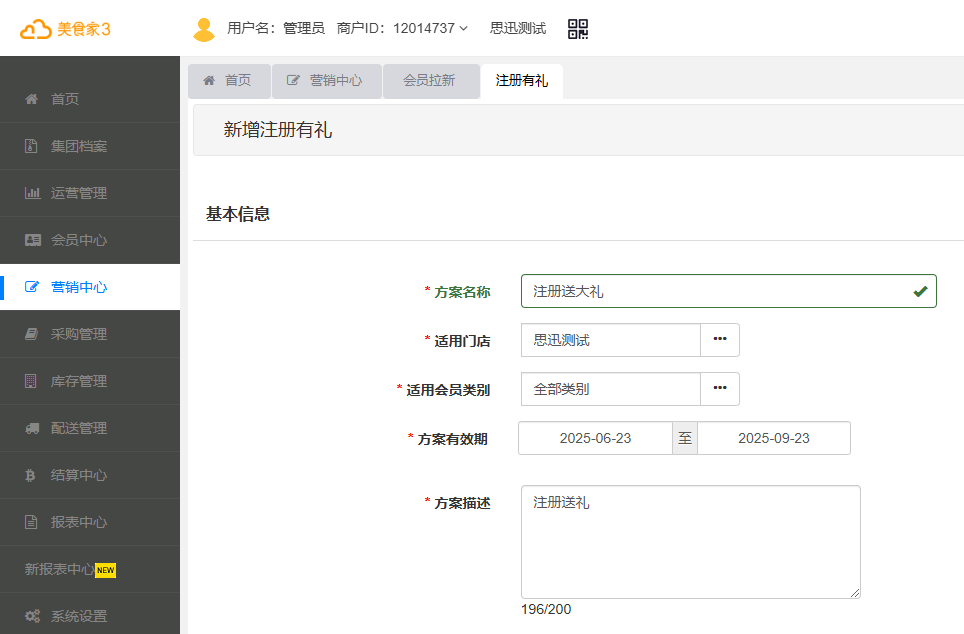Click the 196/200 character counter
Viewport: 964px width, 634px height.
[x=546, y=609]
